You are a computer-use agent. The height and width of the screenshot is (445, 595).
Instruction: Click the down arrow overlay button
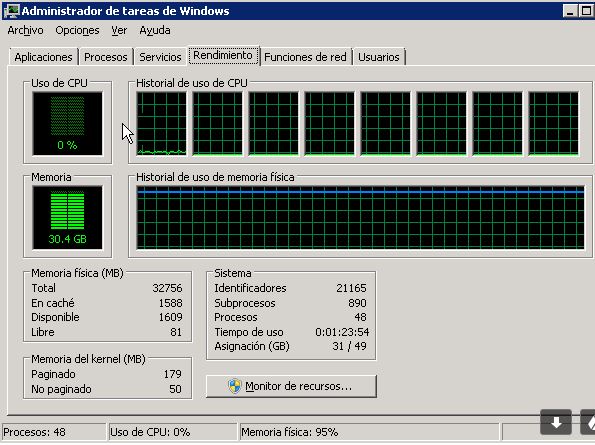(x=556, y=422)
